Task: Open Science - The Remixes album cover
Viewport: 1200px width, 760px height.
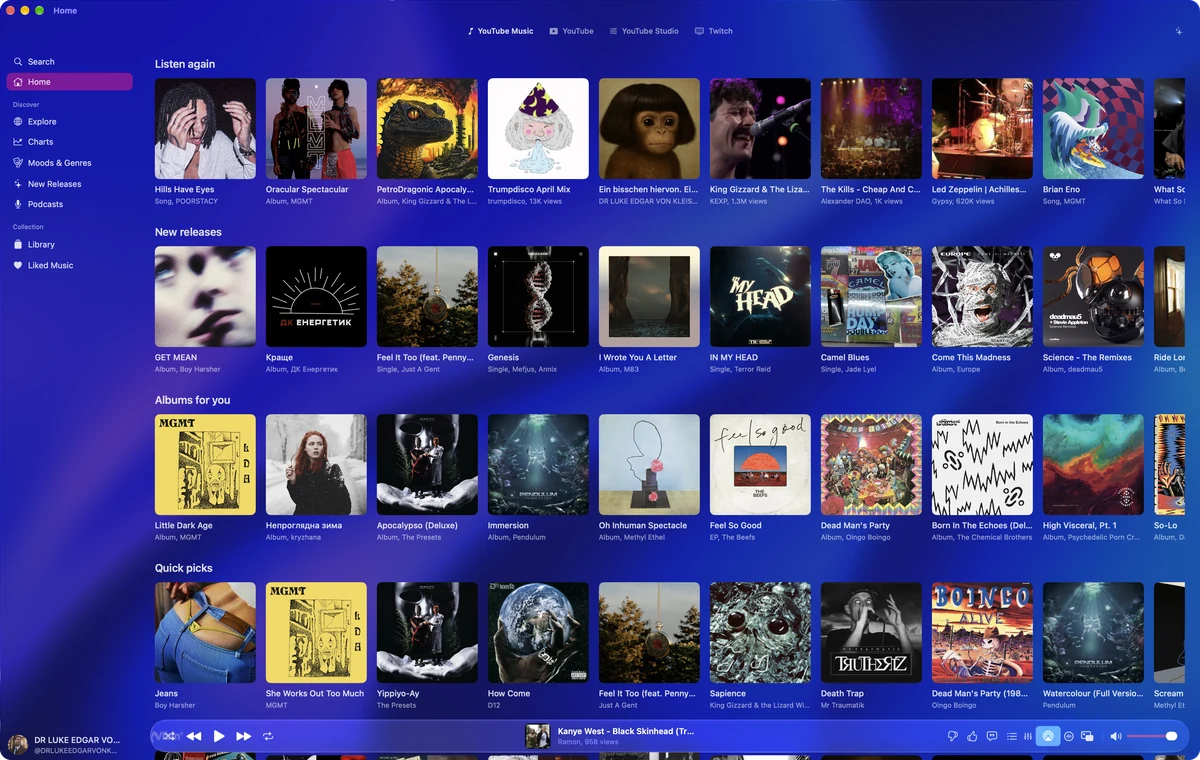Action: click(x=1093, y=297)
